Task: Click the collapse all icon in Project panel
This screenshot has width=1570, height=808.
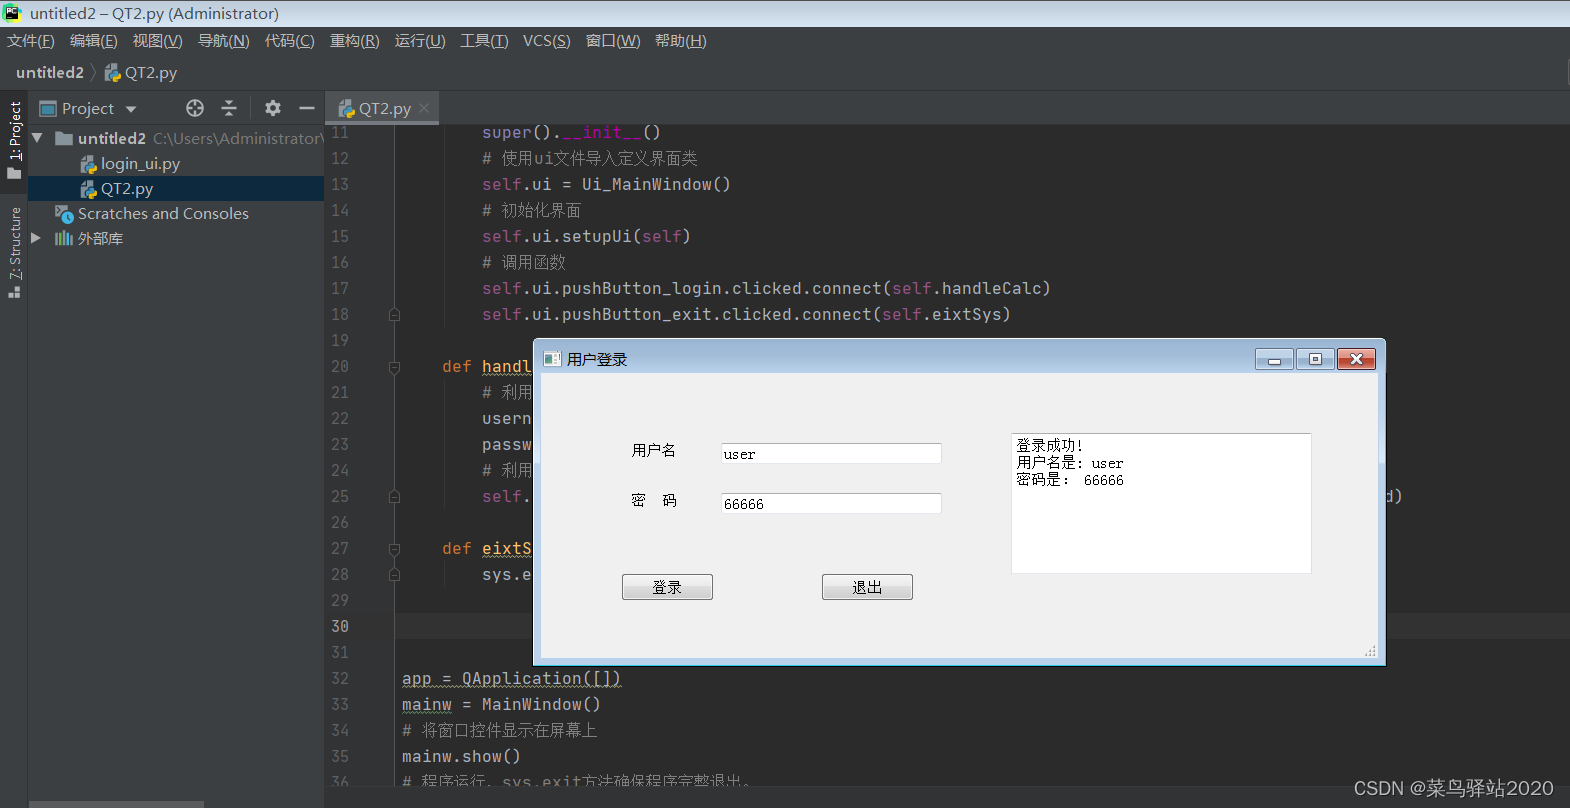Action: pos(229,108)
